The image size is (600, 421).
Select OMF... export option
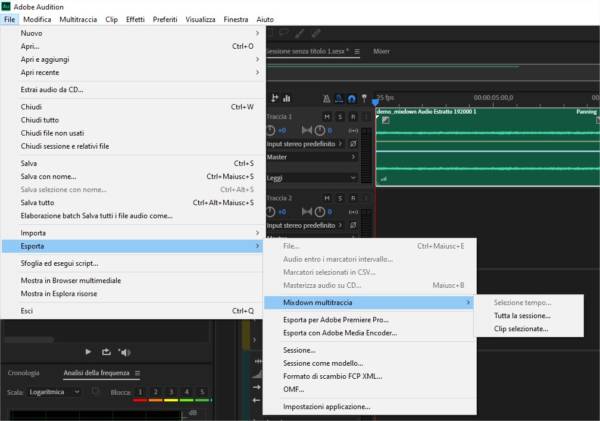tap(369, 389)
